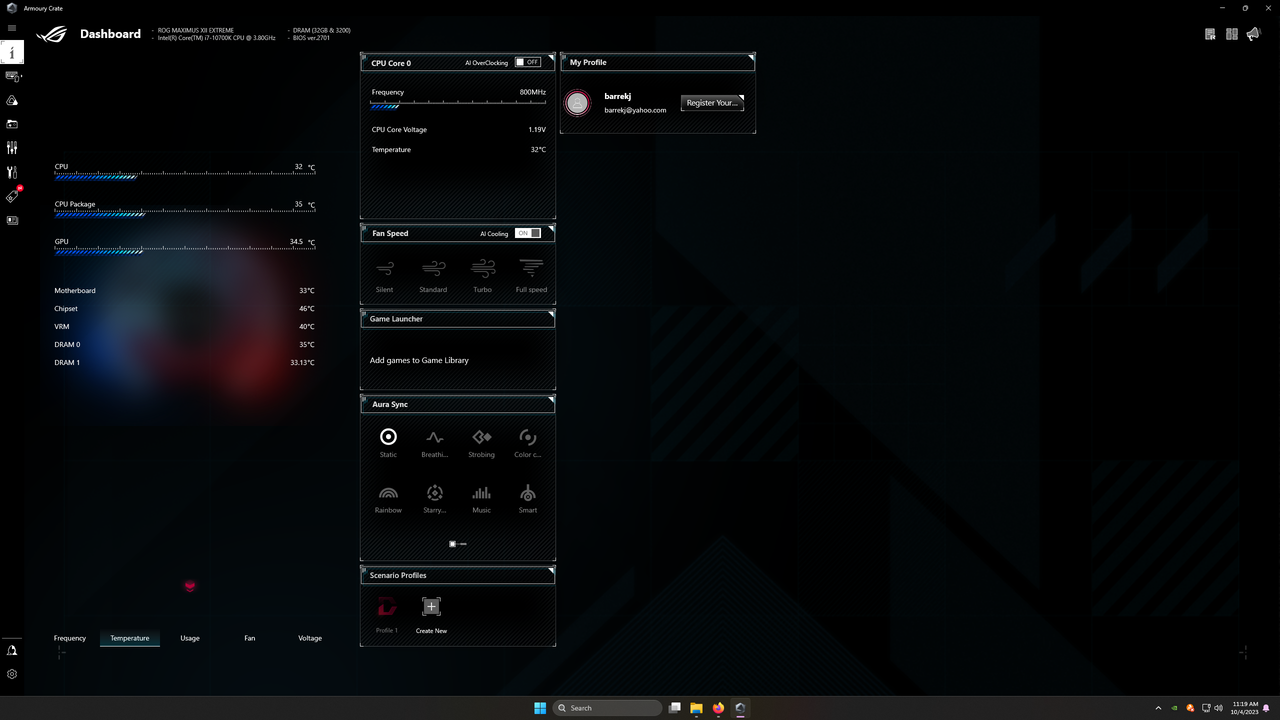Switch to the Usage tab
1280x720 pixels.
[x=190, y=638]
